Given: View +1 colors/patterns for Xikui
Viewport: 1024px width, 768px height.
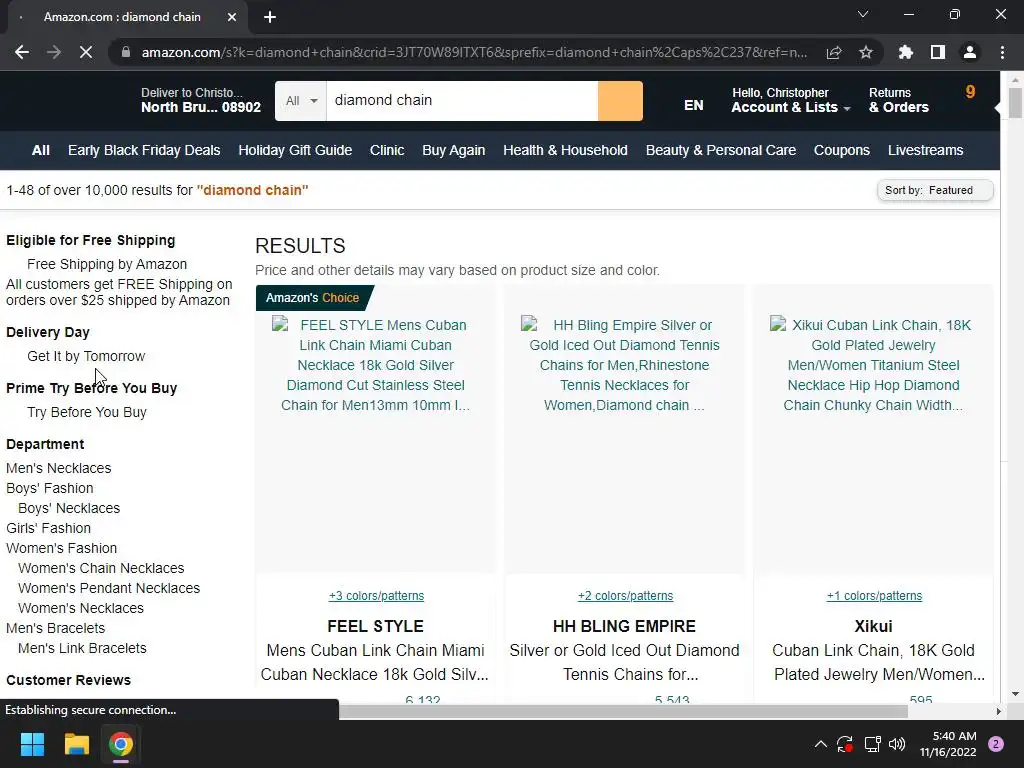Looking at the screenshot, I should click(x=874, y=596).
